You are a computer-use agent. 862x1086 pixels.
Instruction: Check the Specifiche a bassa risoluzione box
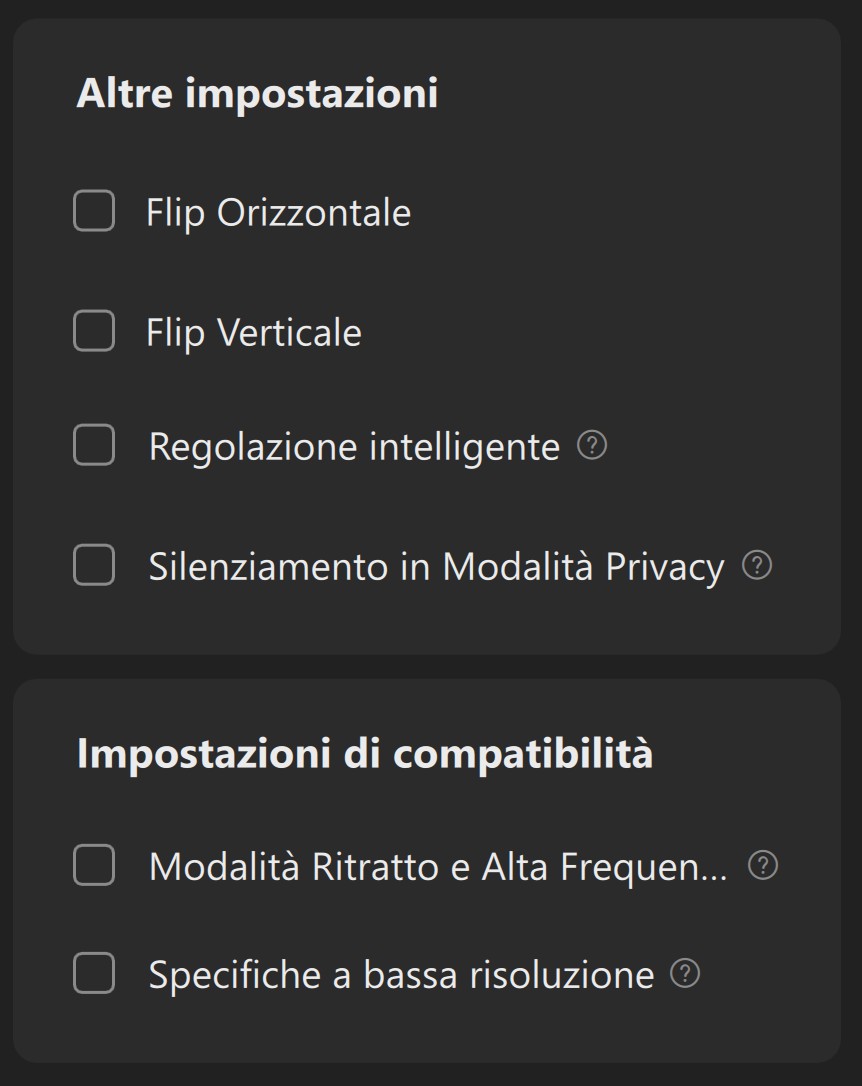click(94, 973)
